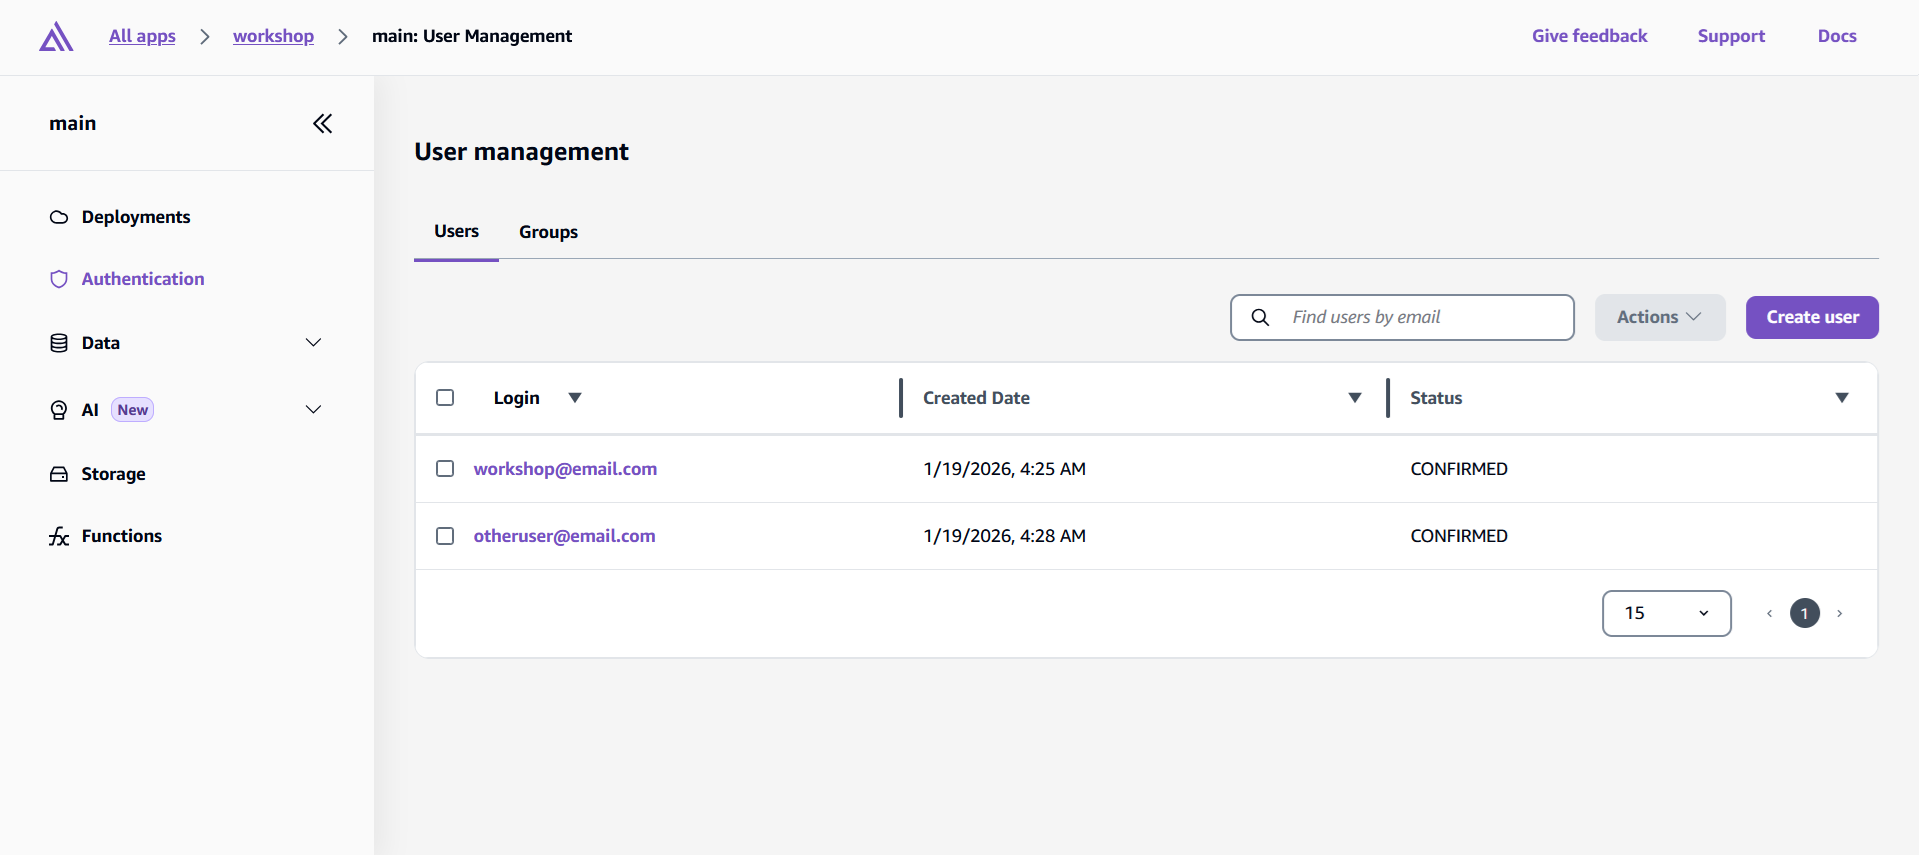This screenshot has height=855, width=1919.
Task: Click the Created Date column header
Action: click(x=976, y=398)
